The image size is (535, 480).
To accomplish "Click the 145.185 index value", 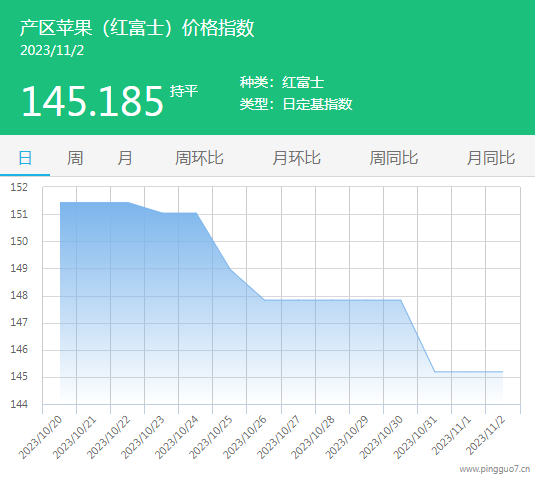I will point(93,101).
